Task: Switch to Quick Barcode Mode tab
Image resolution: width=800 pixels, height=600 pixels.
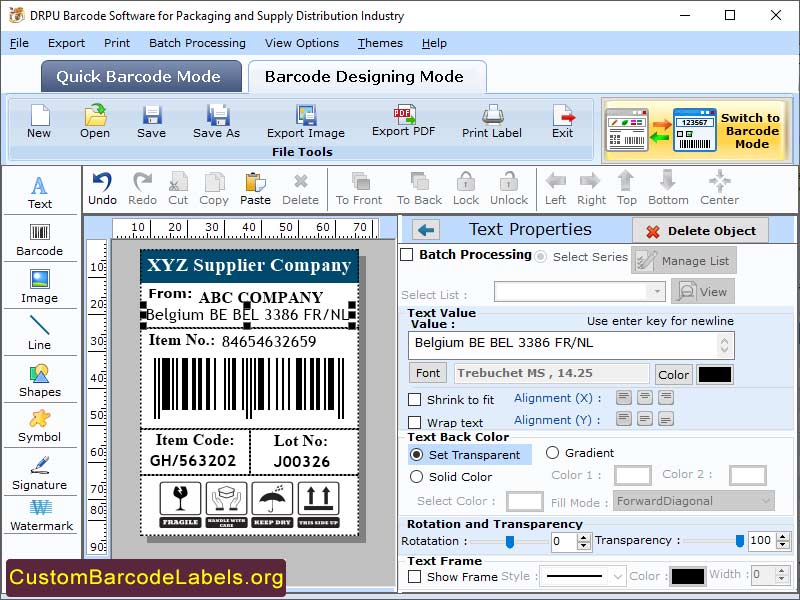Action: pos(140,76)
